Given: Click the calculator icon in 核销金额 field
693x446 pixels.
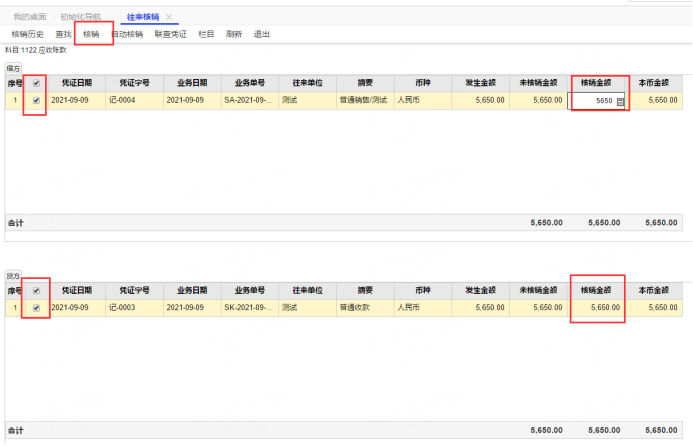Looking at the screenshot, I should [x=620, y=101].
